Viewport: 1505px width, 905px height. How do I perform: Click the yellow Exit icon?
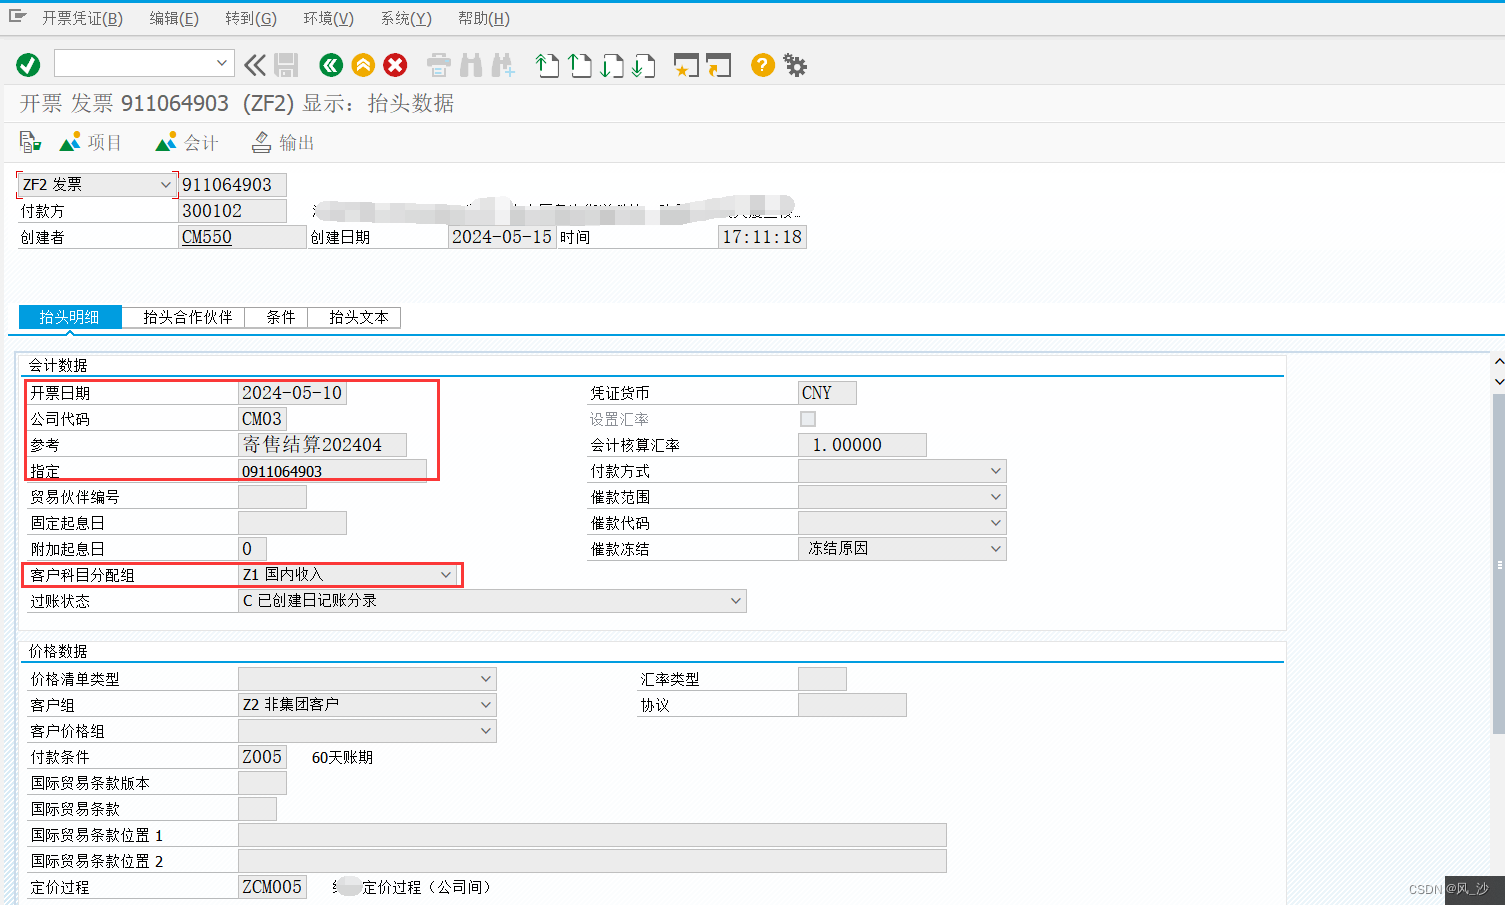[x=363, y=65]
